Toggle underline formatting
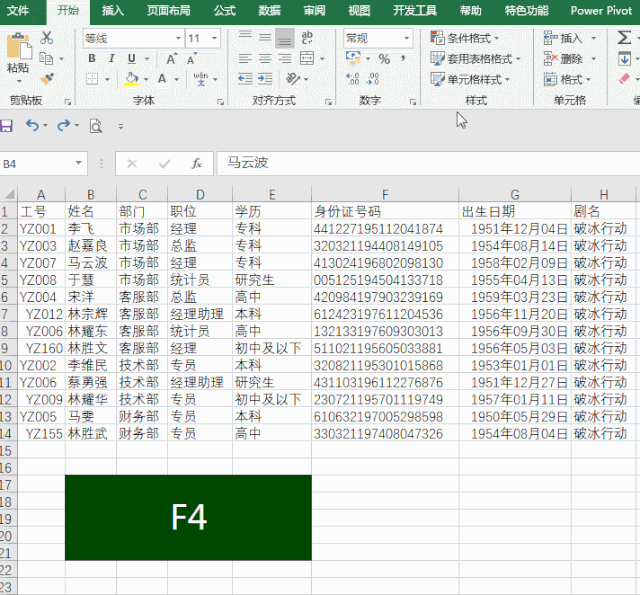 click(x=131, y=59)
